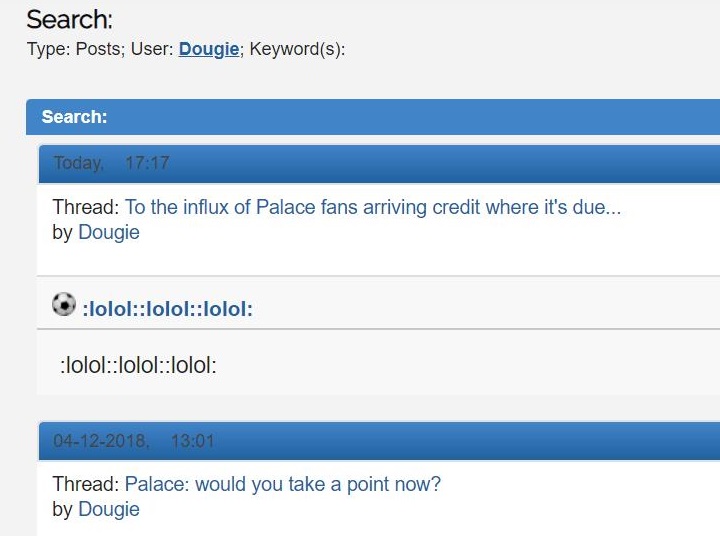Open thread 'Palace: would you take a point now?'
Image resolution: width=720 pixels, height=536 pixels.
coord(283,484)
